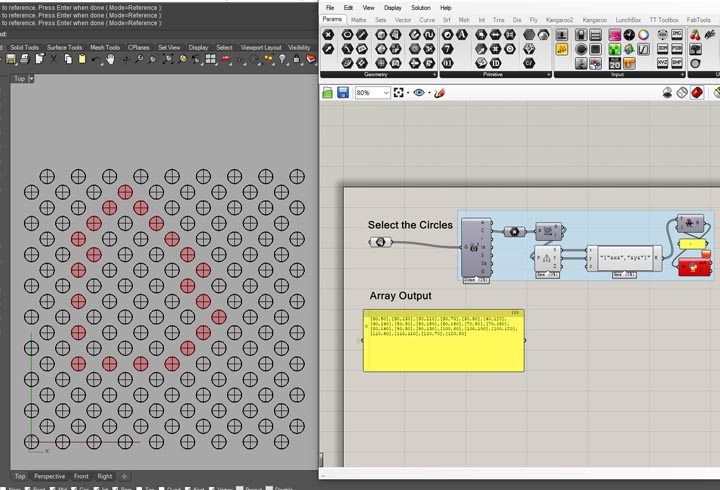Open the Mesh Tools tab in Rhino
The width and height of the screenshot is (720, 490).
coord(105,47)
